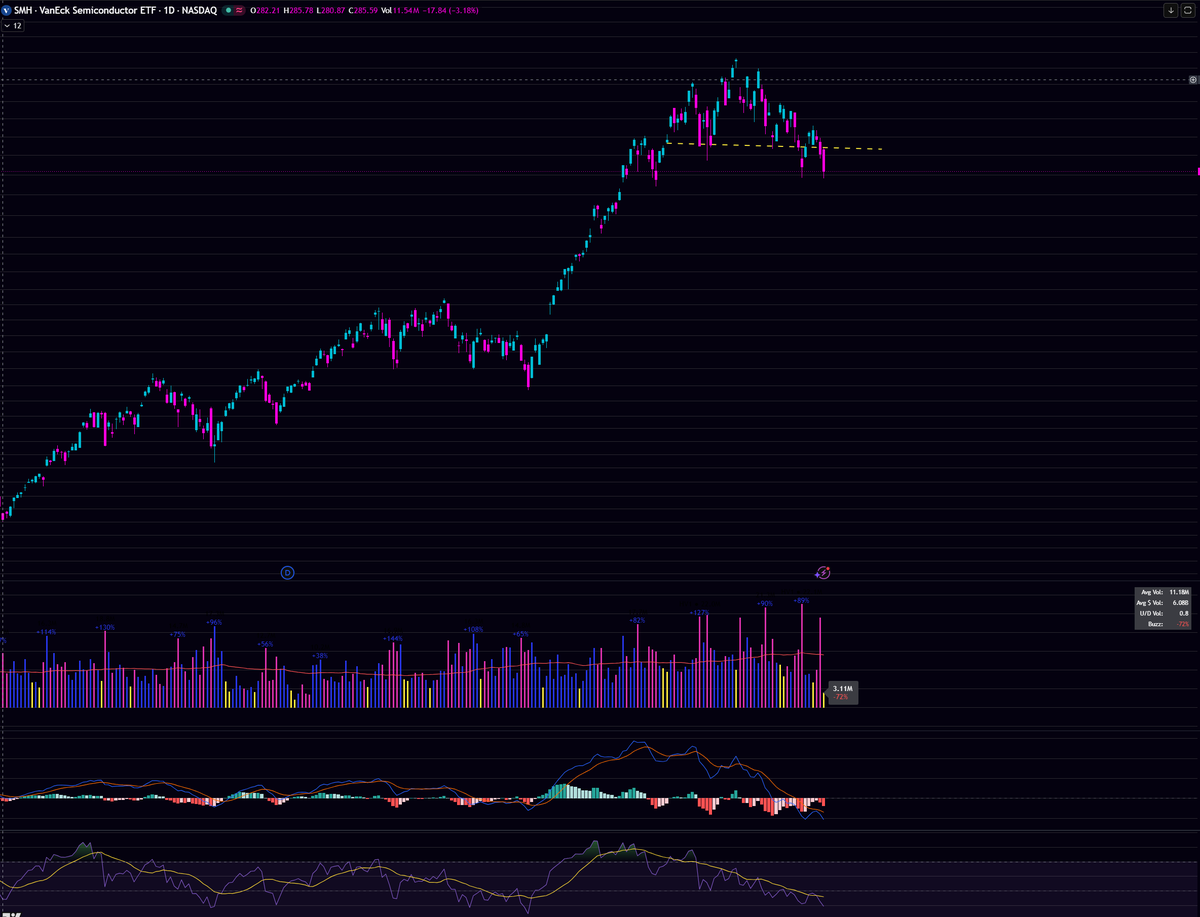The image size is (1200, 917).
Task: Click the Buzz -72% value
Action: click(1183, 623)
